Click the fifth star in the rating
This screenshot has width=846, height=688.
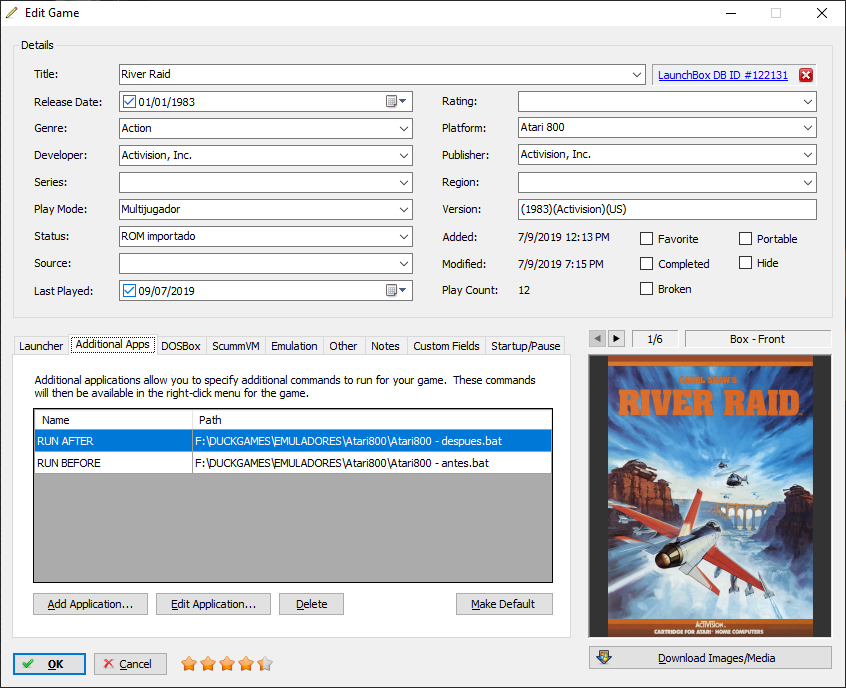pyautogui.click(x=265, y=664)
